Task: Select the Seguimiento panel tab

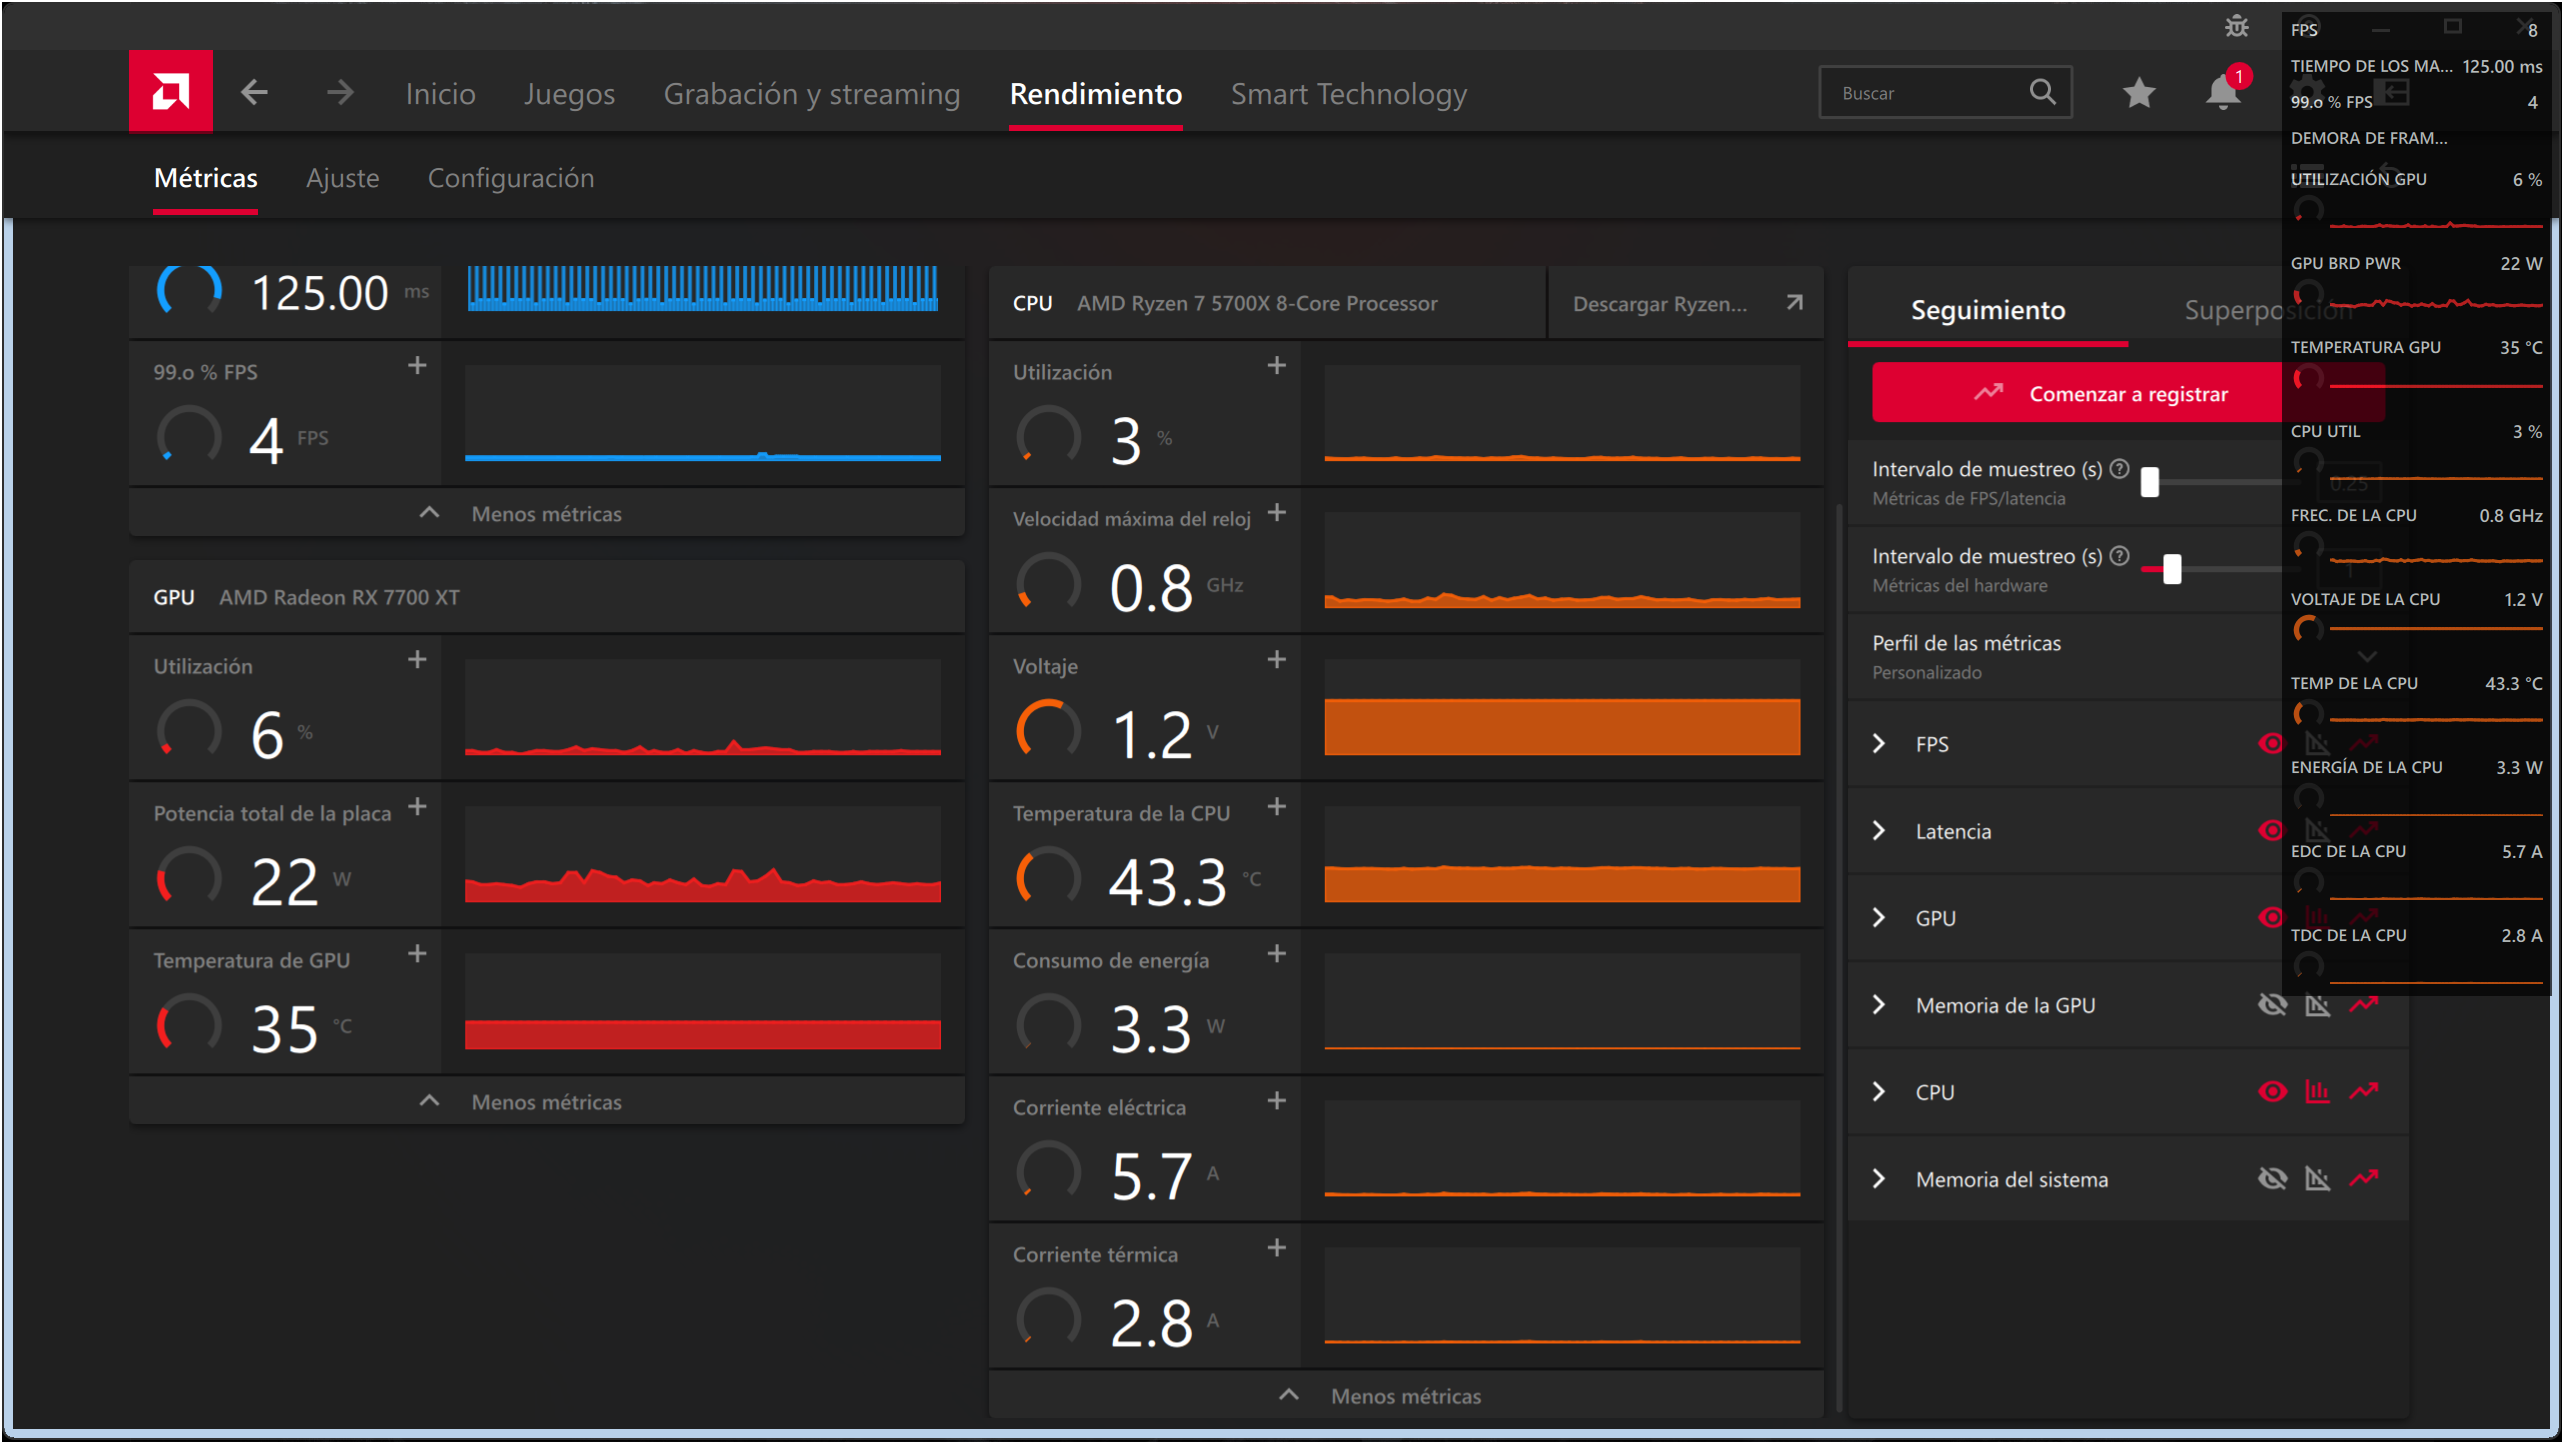Action: [1987, 310]
